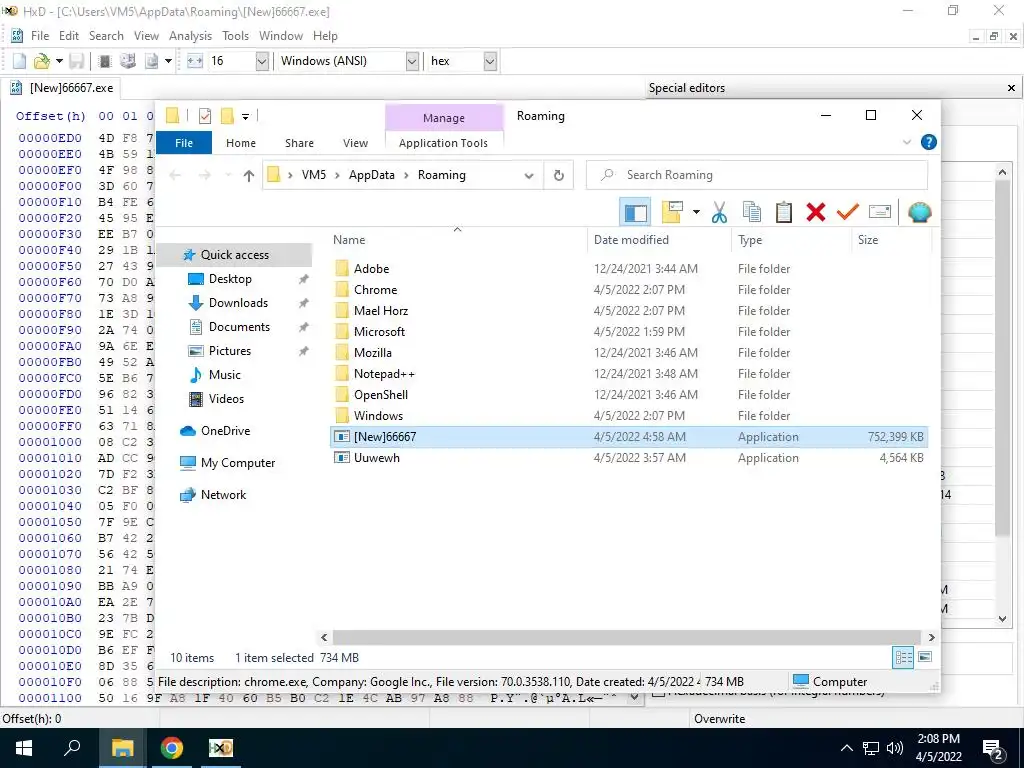Open the bytes per row dropdown showing 16
Viewport: 1024px width, 768px height.
click(x=261, y=61)
